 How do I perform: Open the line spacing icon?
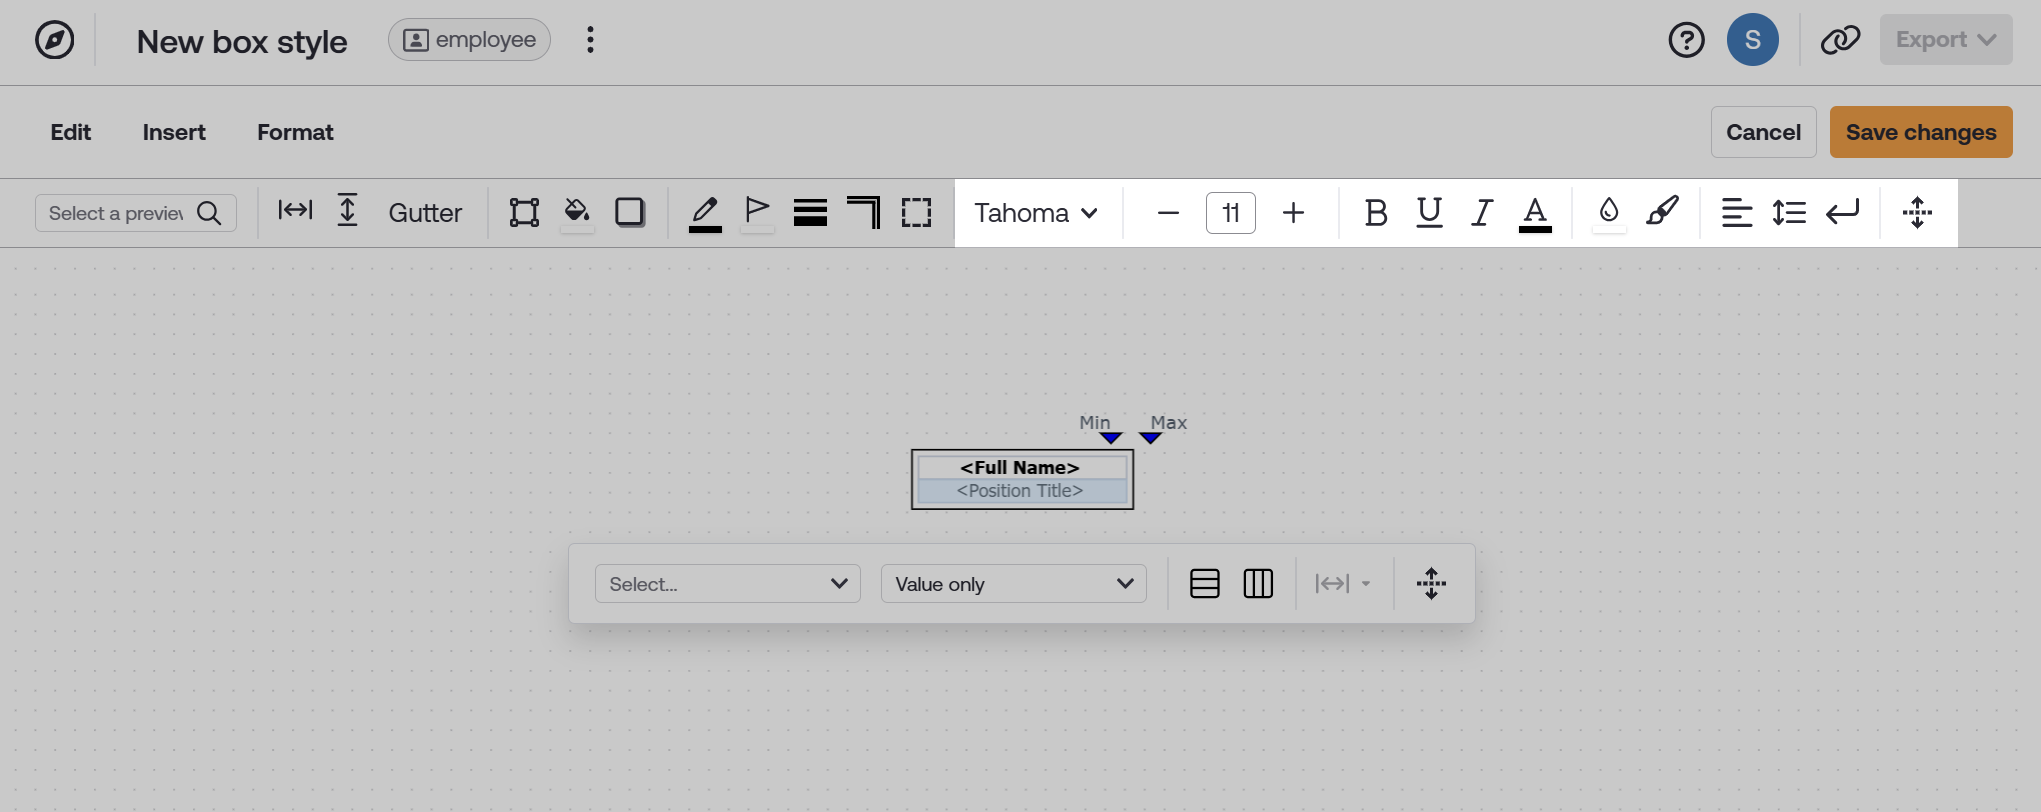pos(1789,213)
